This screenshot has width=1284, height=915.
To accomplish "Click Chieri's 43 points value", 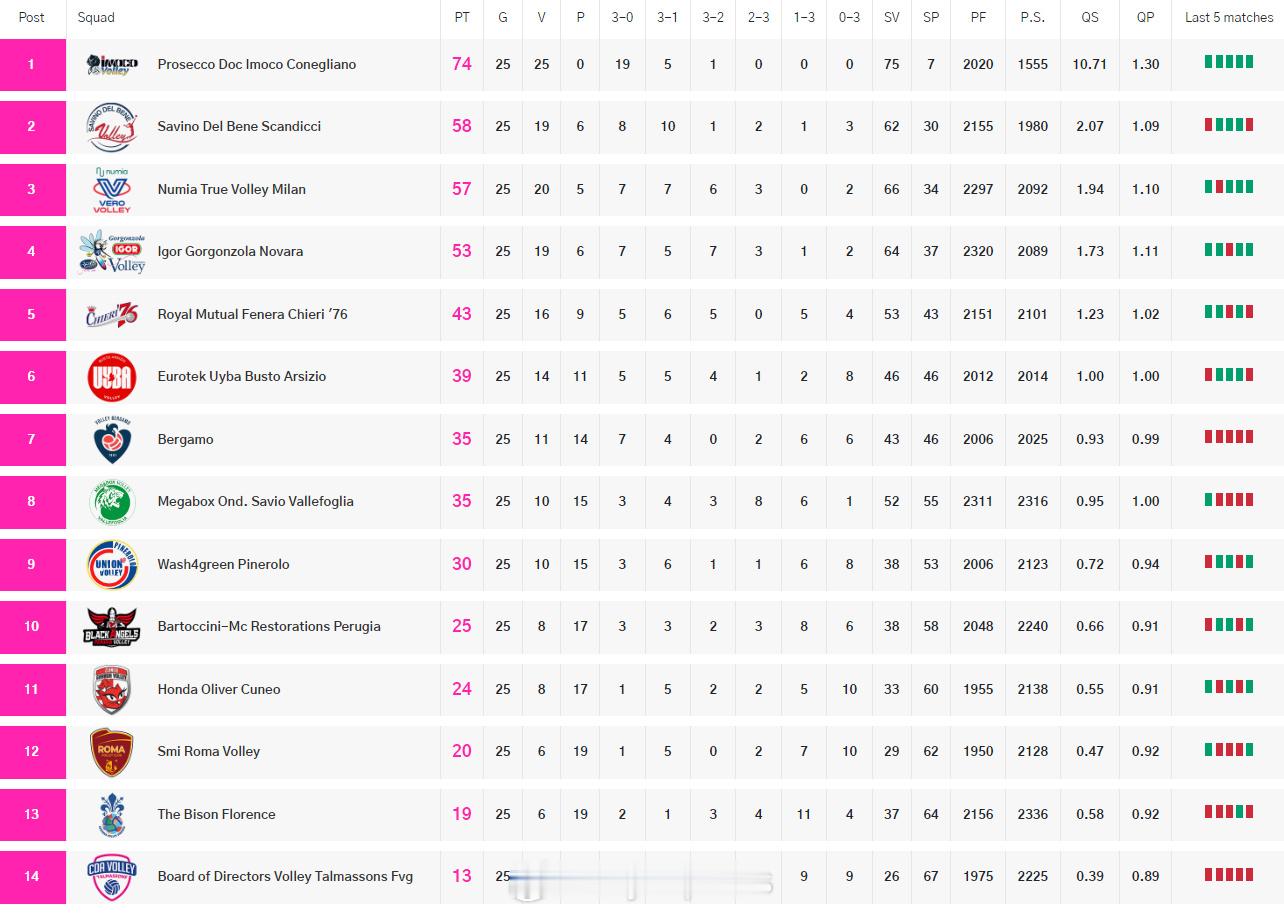I will [x=461, y=314].
